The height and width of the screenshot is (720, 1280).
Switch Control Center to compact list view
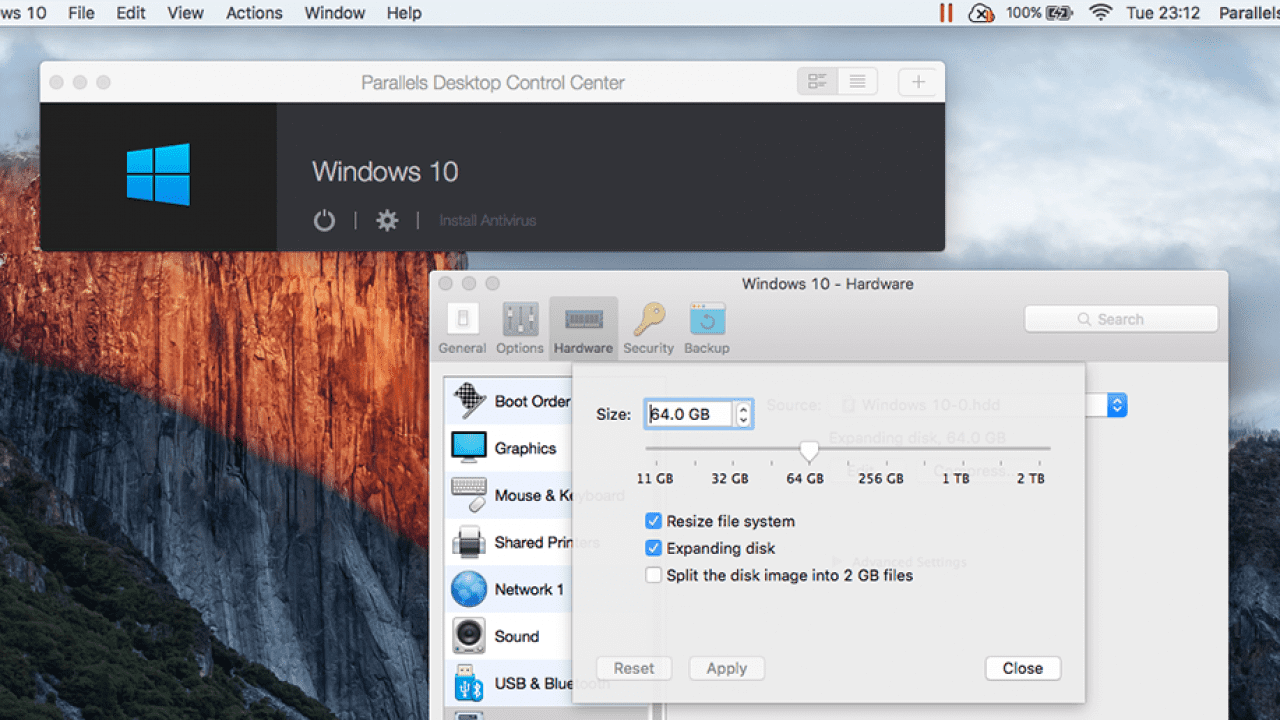(x=858, y=82)
